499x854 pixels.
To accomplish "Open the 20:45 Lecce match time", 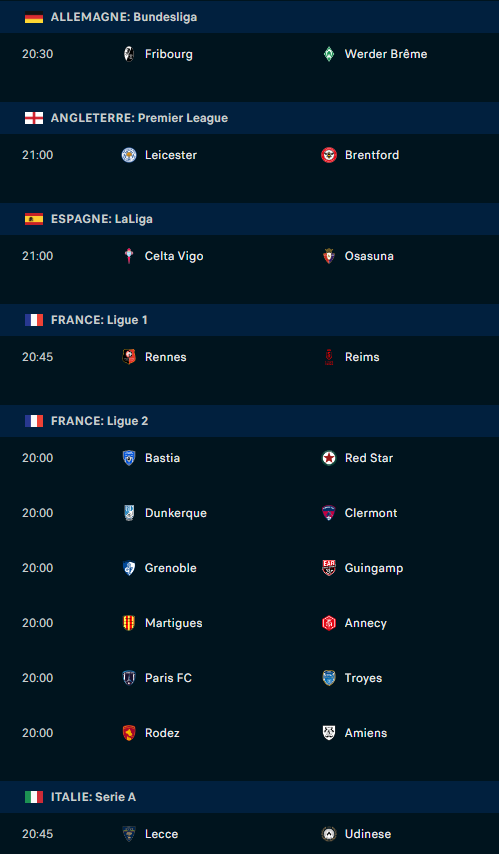I will (x=38, y=834).
